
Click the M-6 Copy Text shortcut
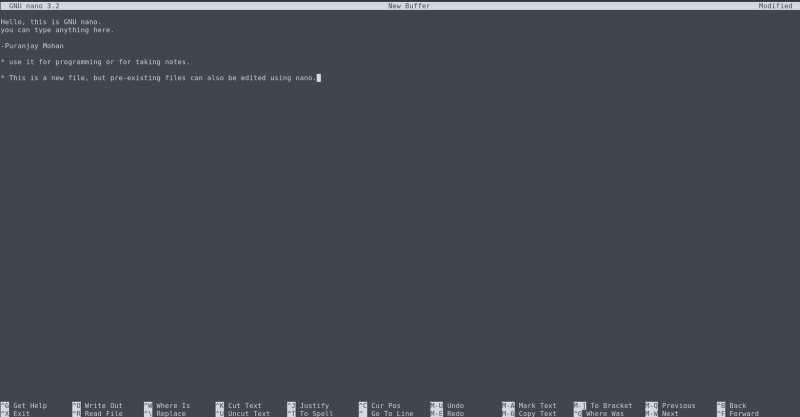coord(530,413)
